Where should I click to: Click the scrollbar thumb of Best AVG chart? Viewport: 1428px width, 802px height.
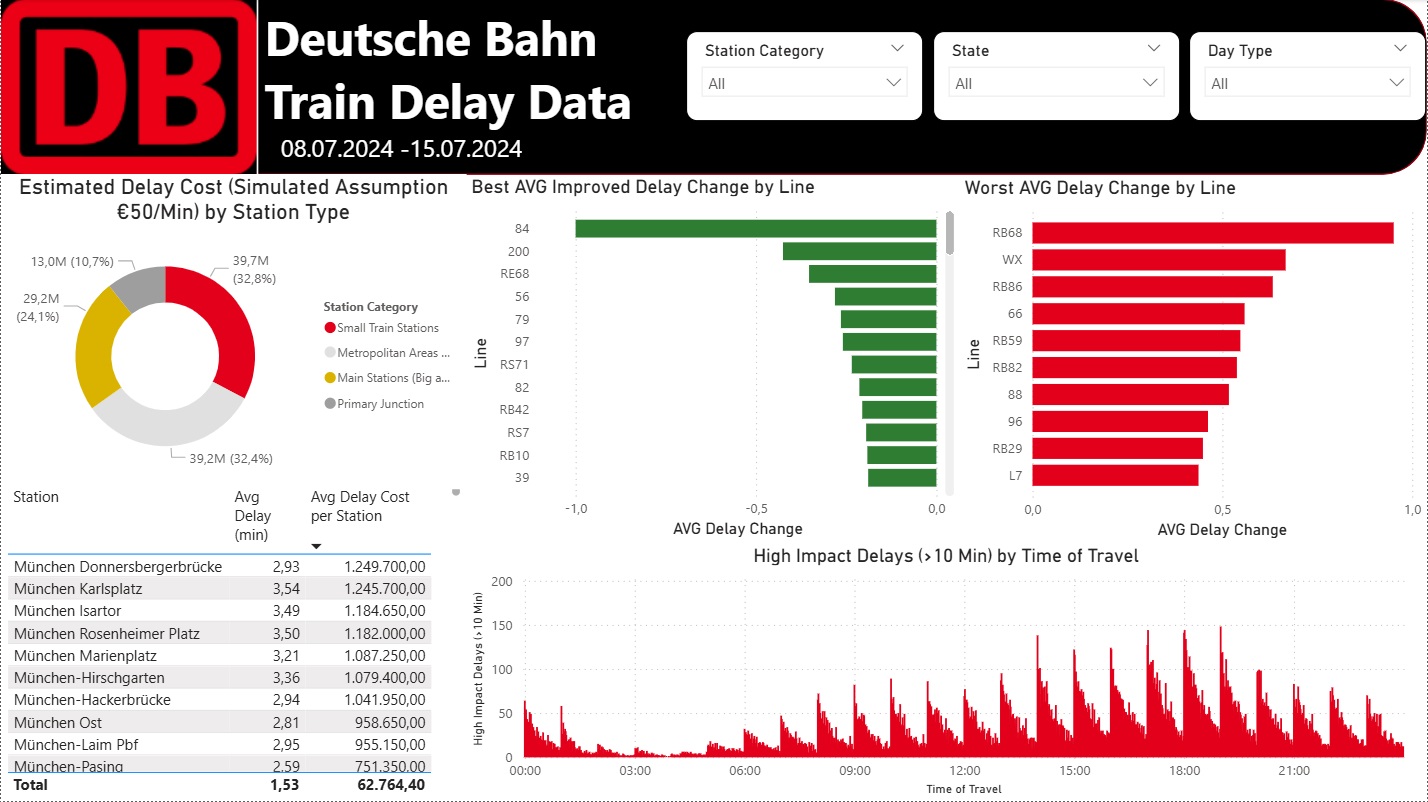click(x=950, y=232)
